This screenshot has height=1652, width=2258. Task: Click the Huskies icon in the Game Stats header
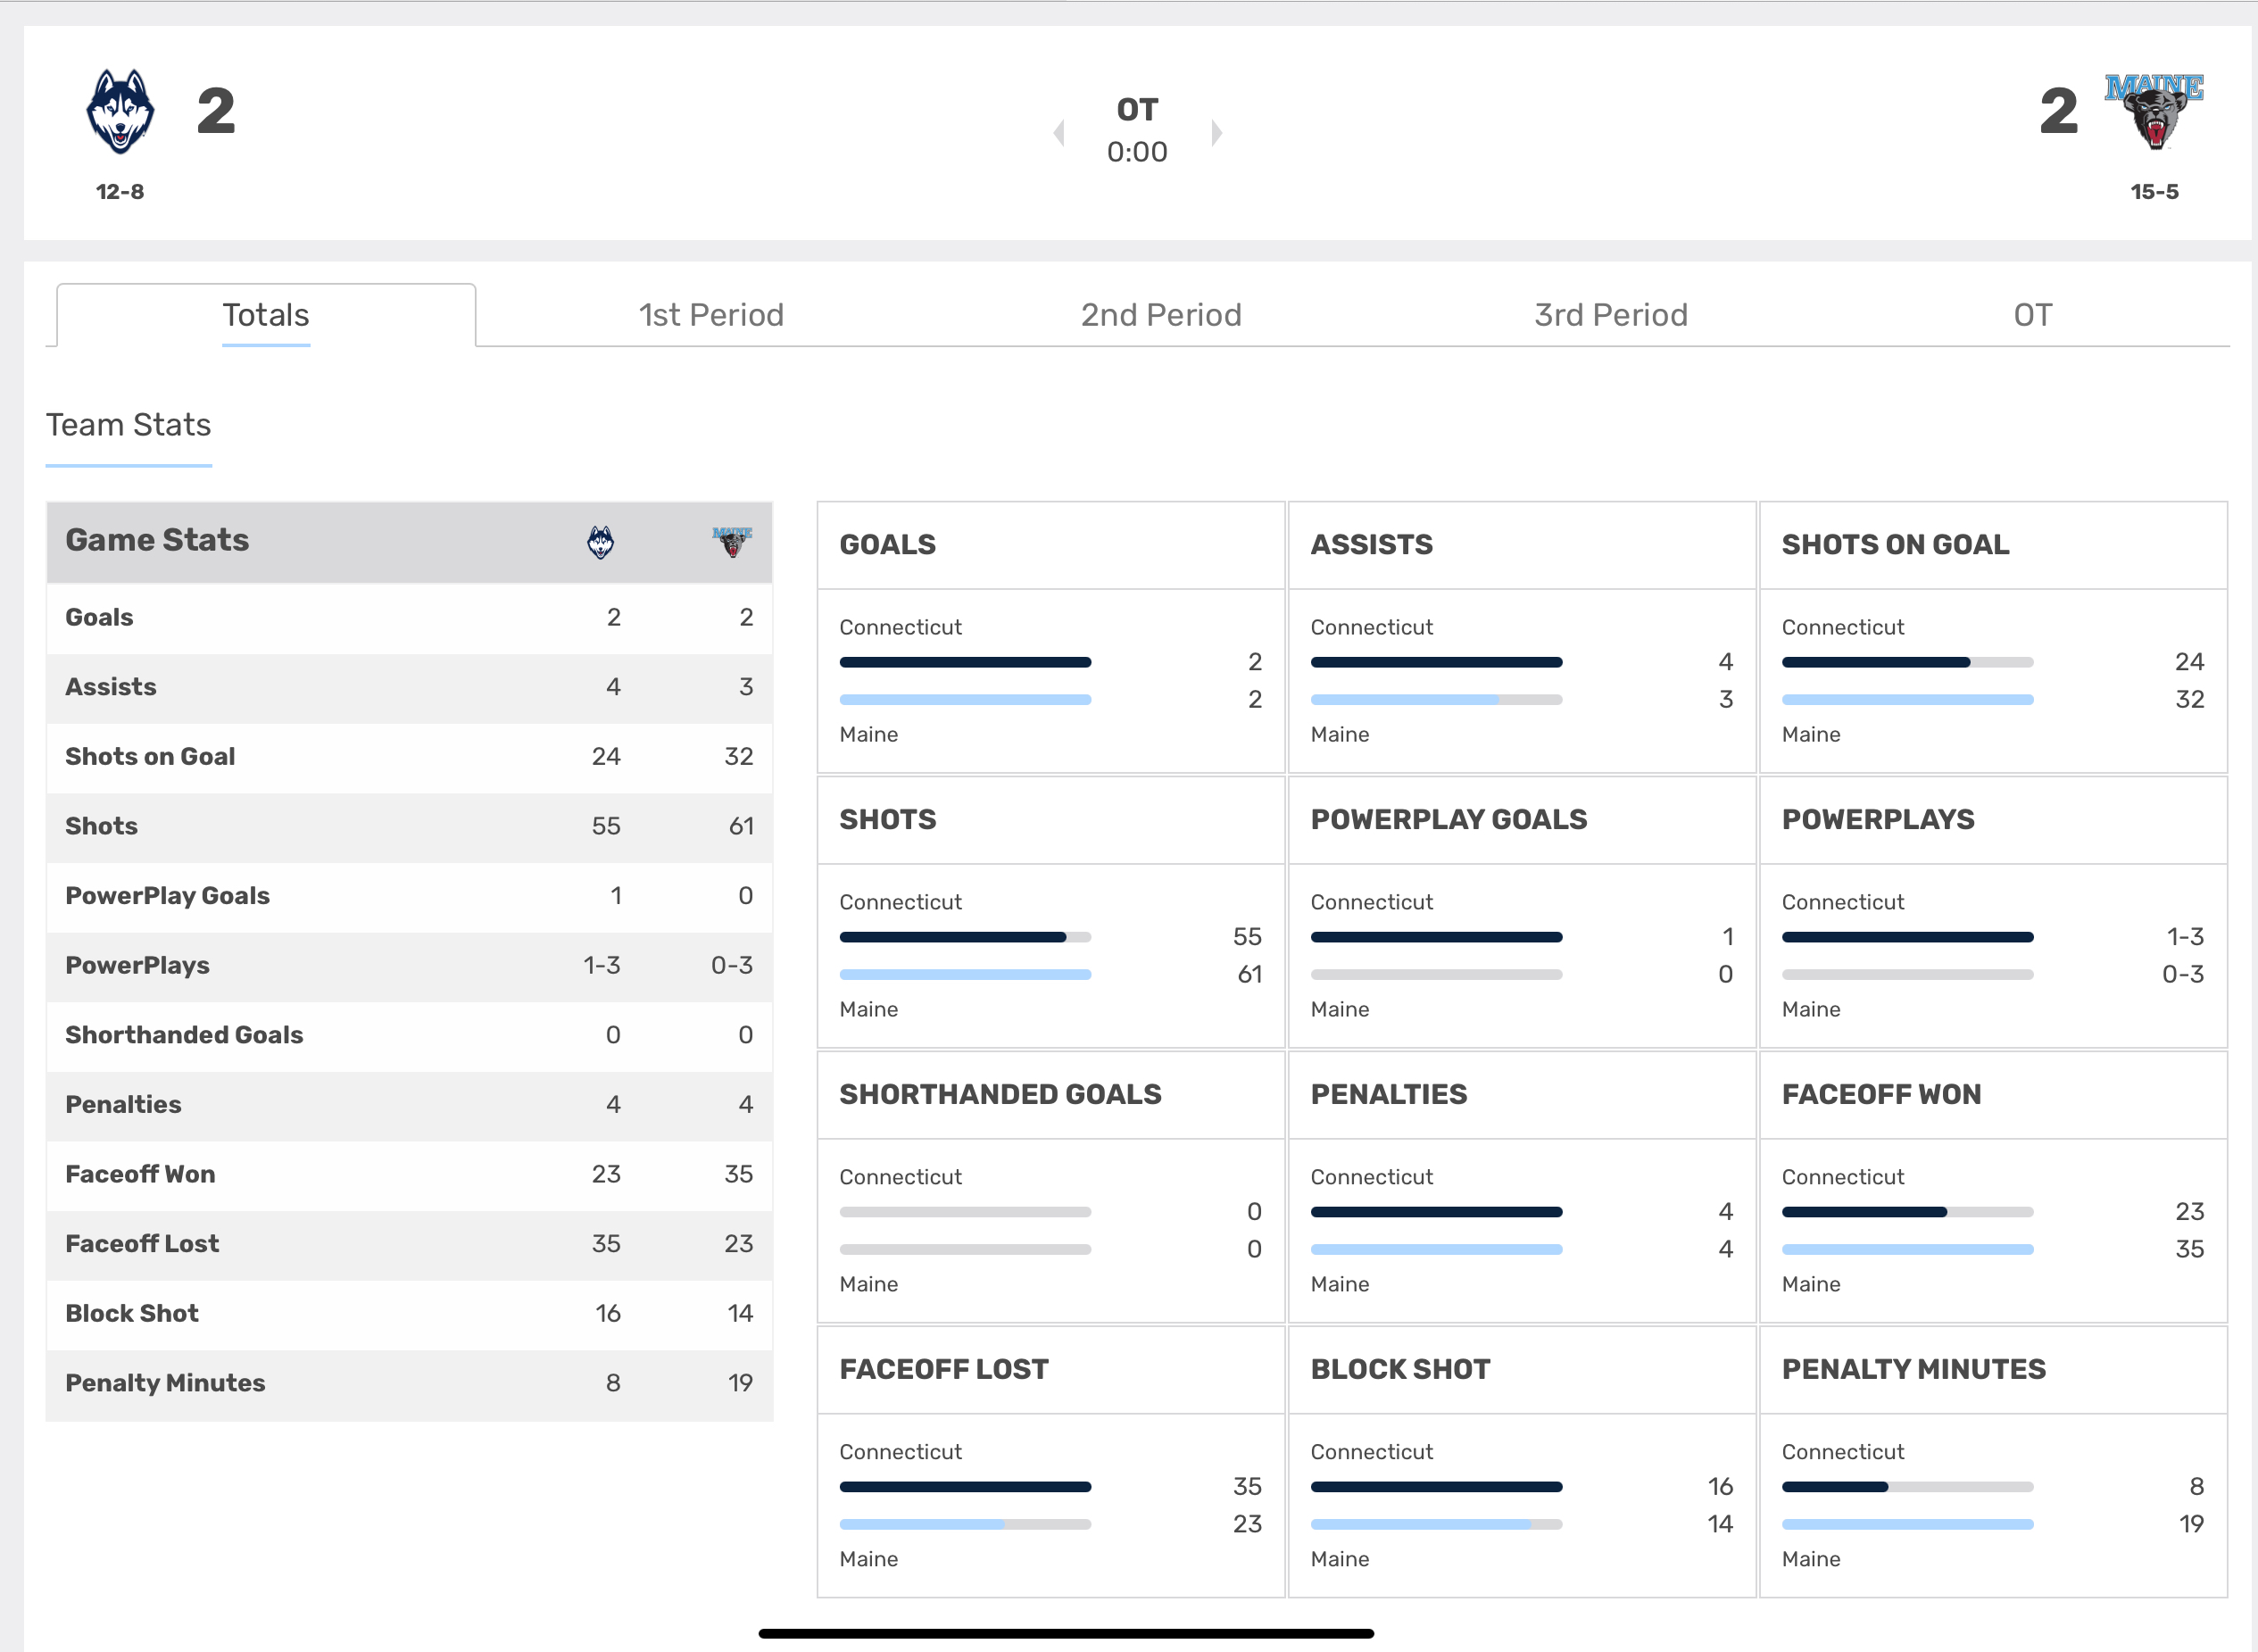600,542
